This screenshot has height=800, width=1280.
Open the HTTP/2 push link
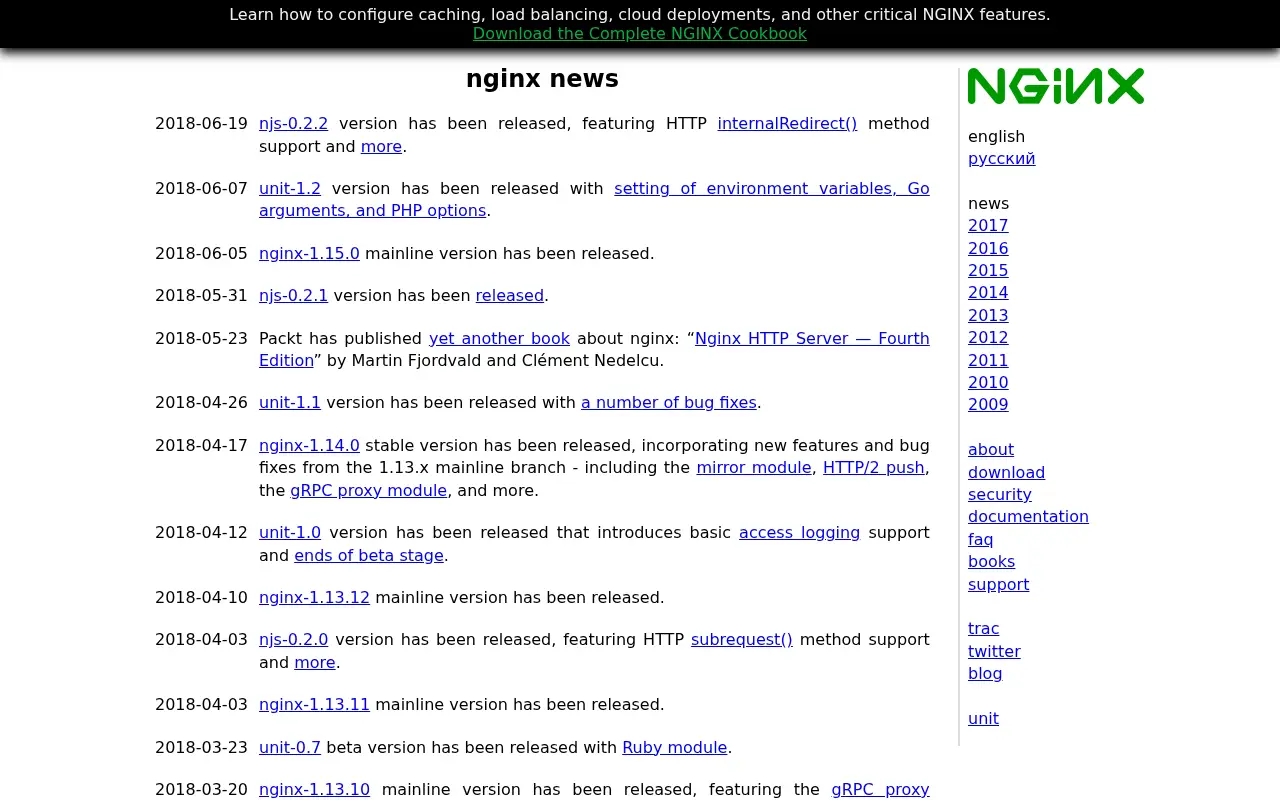click(873, 467)
